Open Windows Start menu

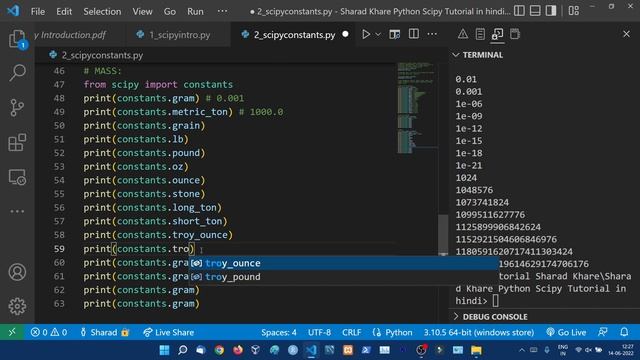164,350
